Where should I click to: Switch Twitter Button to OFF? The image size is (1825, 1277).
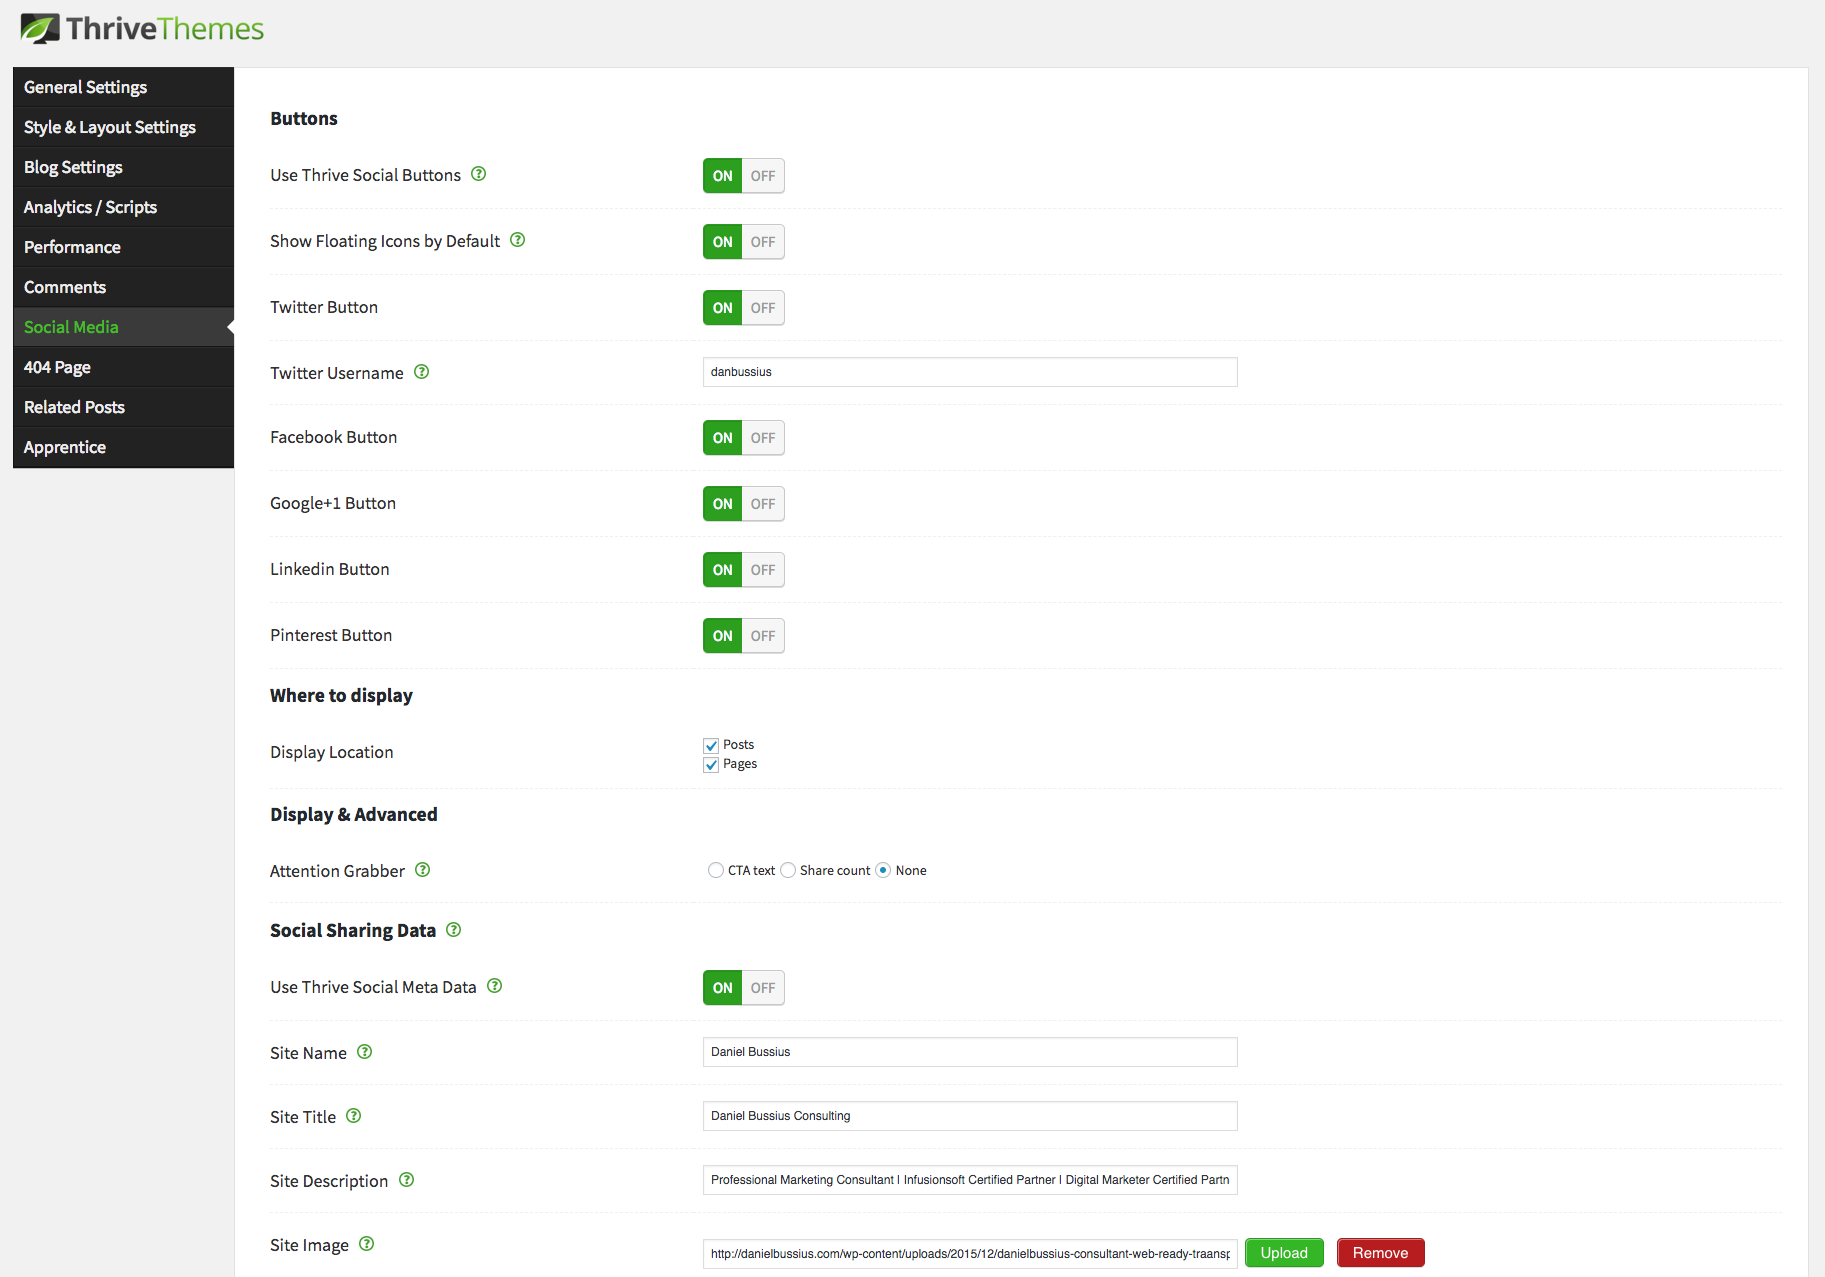[763, 308]
